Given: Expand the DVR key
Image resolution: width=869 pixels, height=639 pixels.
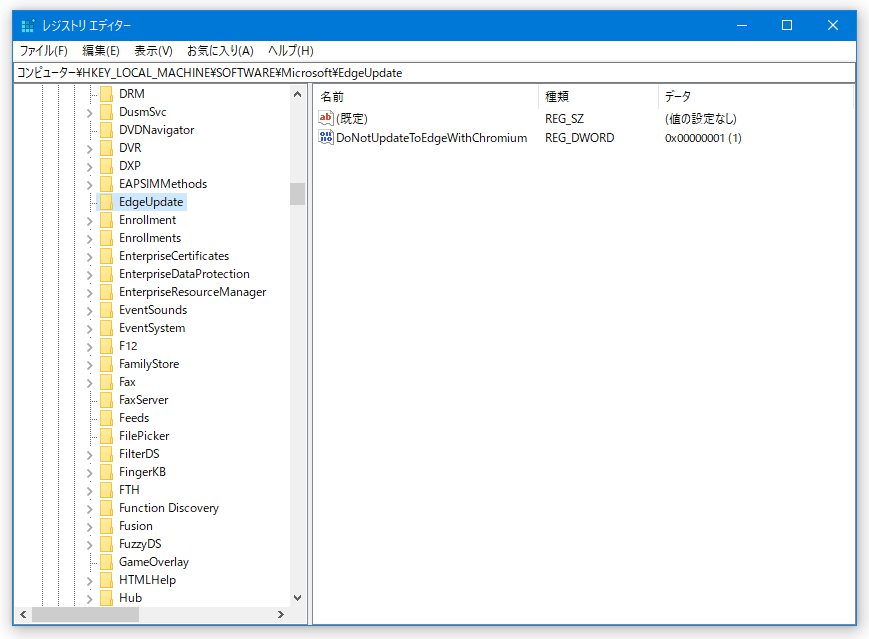Looking at the screenshot, I should click(89, 149).
